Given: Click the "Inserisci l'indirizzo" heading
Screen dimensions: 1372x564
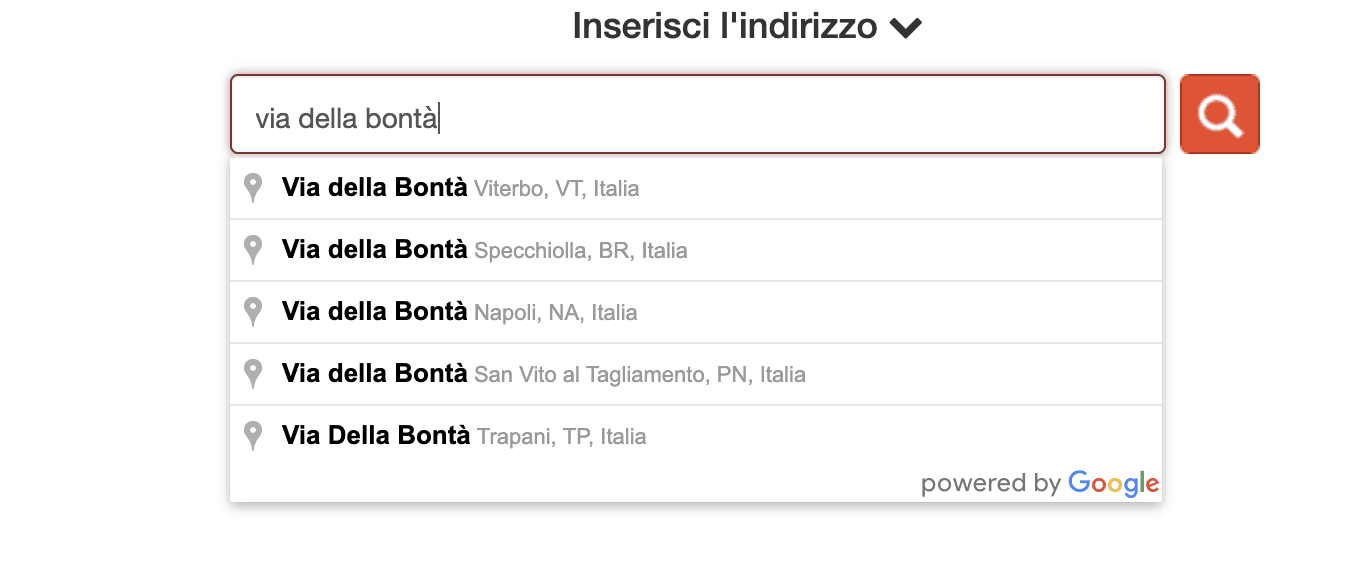Looking at the screenshot, I should coord(724,27).
